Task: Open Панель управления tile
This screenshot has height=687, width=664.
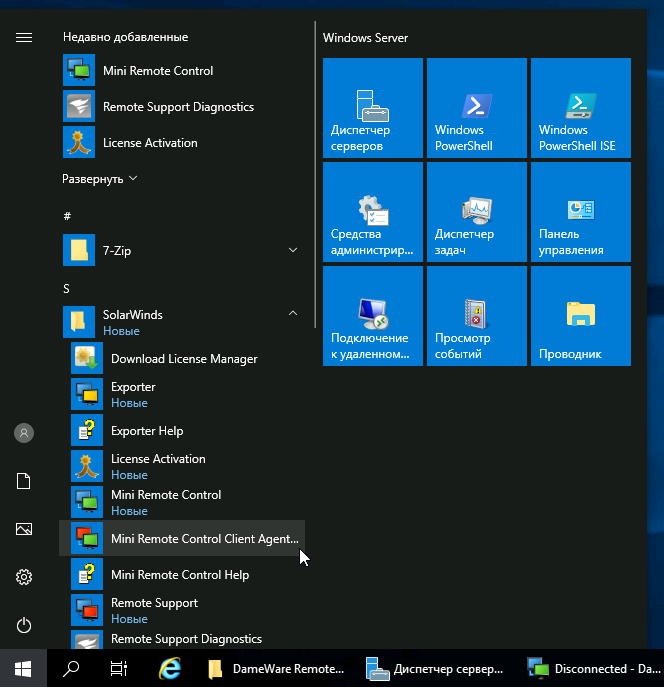Action: pyautogui.click(x=581, y=212)
